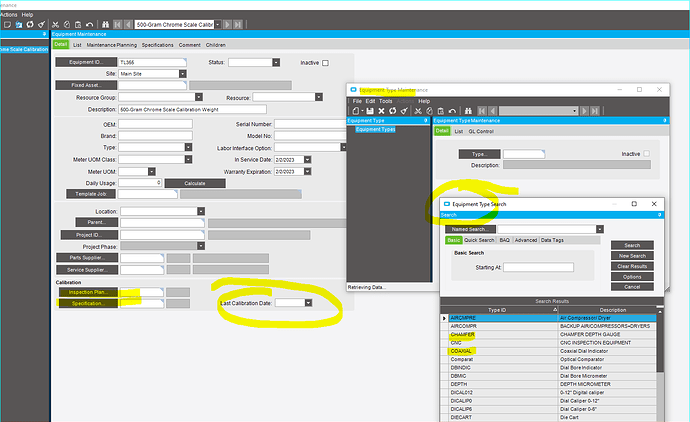Viewport: 690px width, 422px height.
Task: Click the binoculars Search icon in the main toolbar
Action: pos(105,25)
